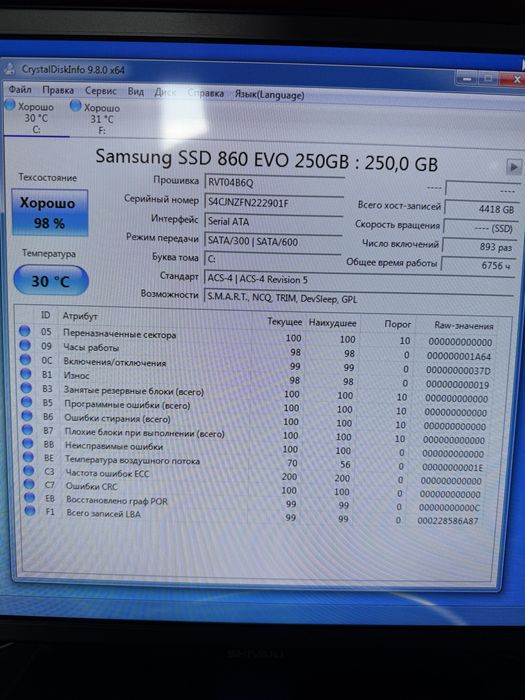The height and width of the screenshot is (700, 525).
Task: Click status icon of attribute F1
Action: tap(30, 510)
